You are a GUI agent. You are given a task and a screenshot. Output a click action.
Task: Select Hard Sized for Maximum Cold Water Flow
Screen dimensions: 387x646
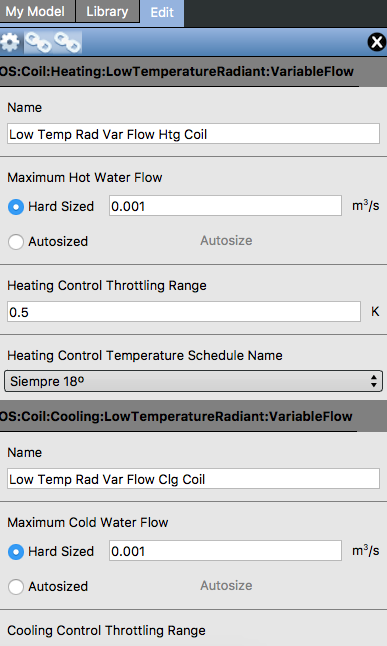pyautogui.click(x=16, y=552)
